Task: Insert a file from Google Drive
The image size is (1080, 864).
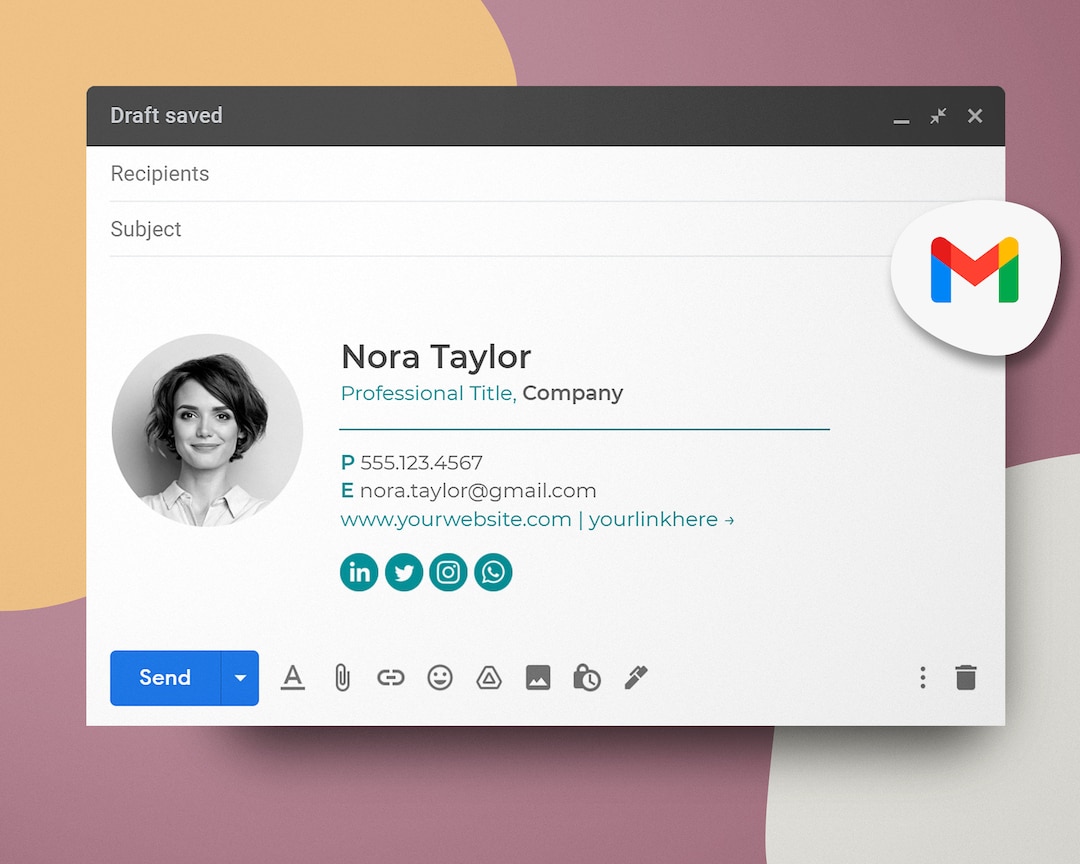Action: pos(488,677)
